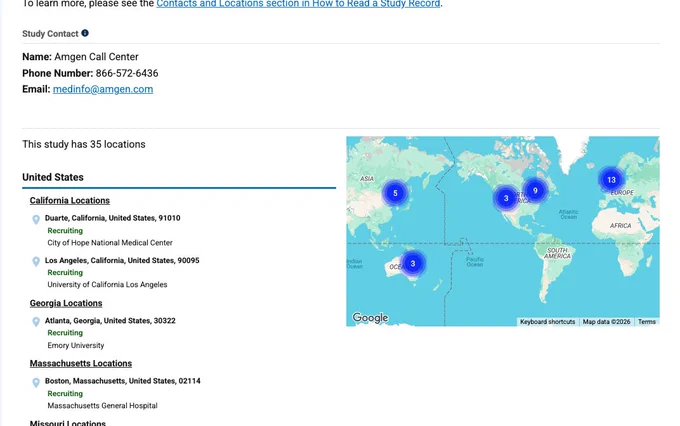This screenshot has width=680, height=426.
Task: Open the map Terms link
Action: (x=647, y=322)
